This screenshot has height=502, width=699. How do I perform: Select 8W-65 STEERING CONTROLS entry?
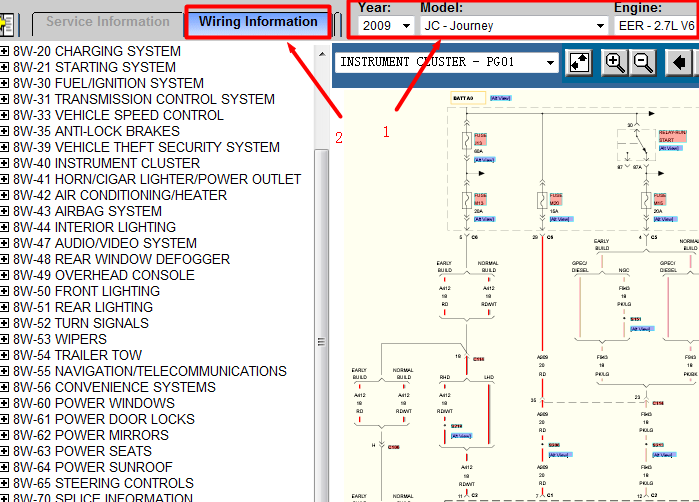[x=103, y=484]
